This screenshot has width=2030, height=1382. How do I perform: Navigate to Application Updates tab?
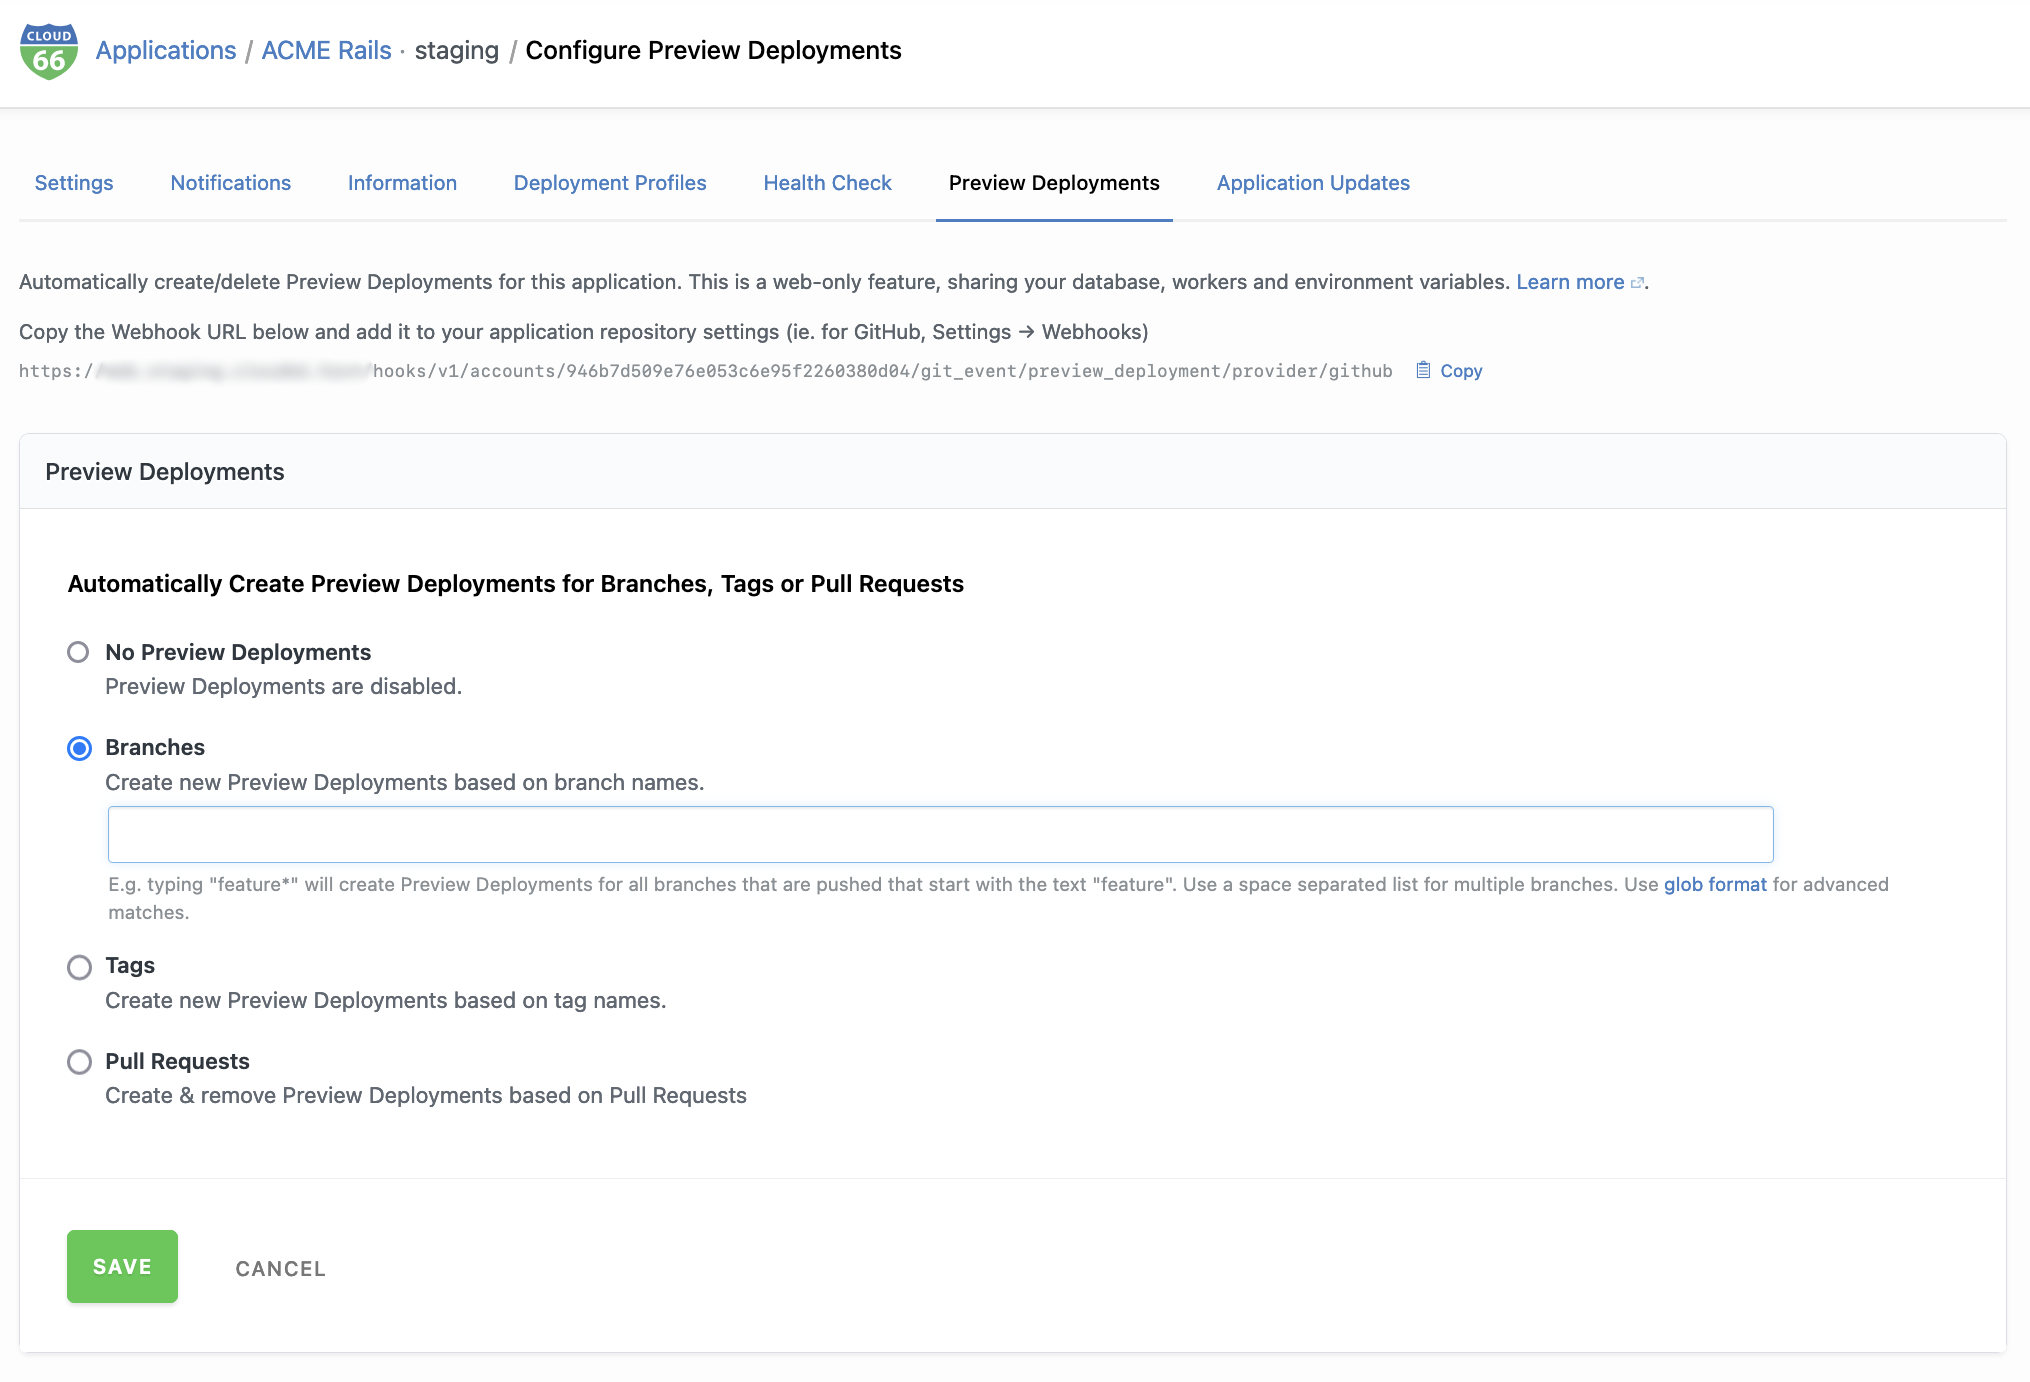click(1313, 182)
